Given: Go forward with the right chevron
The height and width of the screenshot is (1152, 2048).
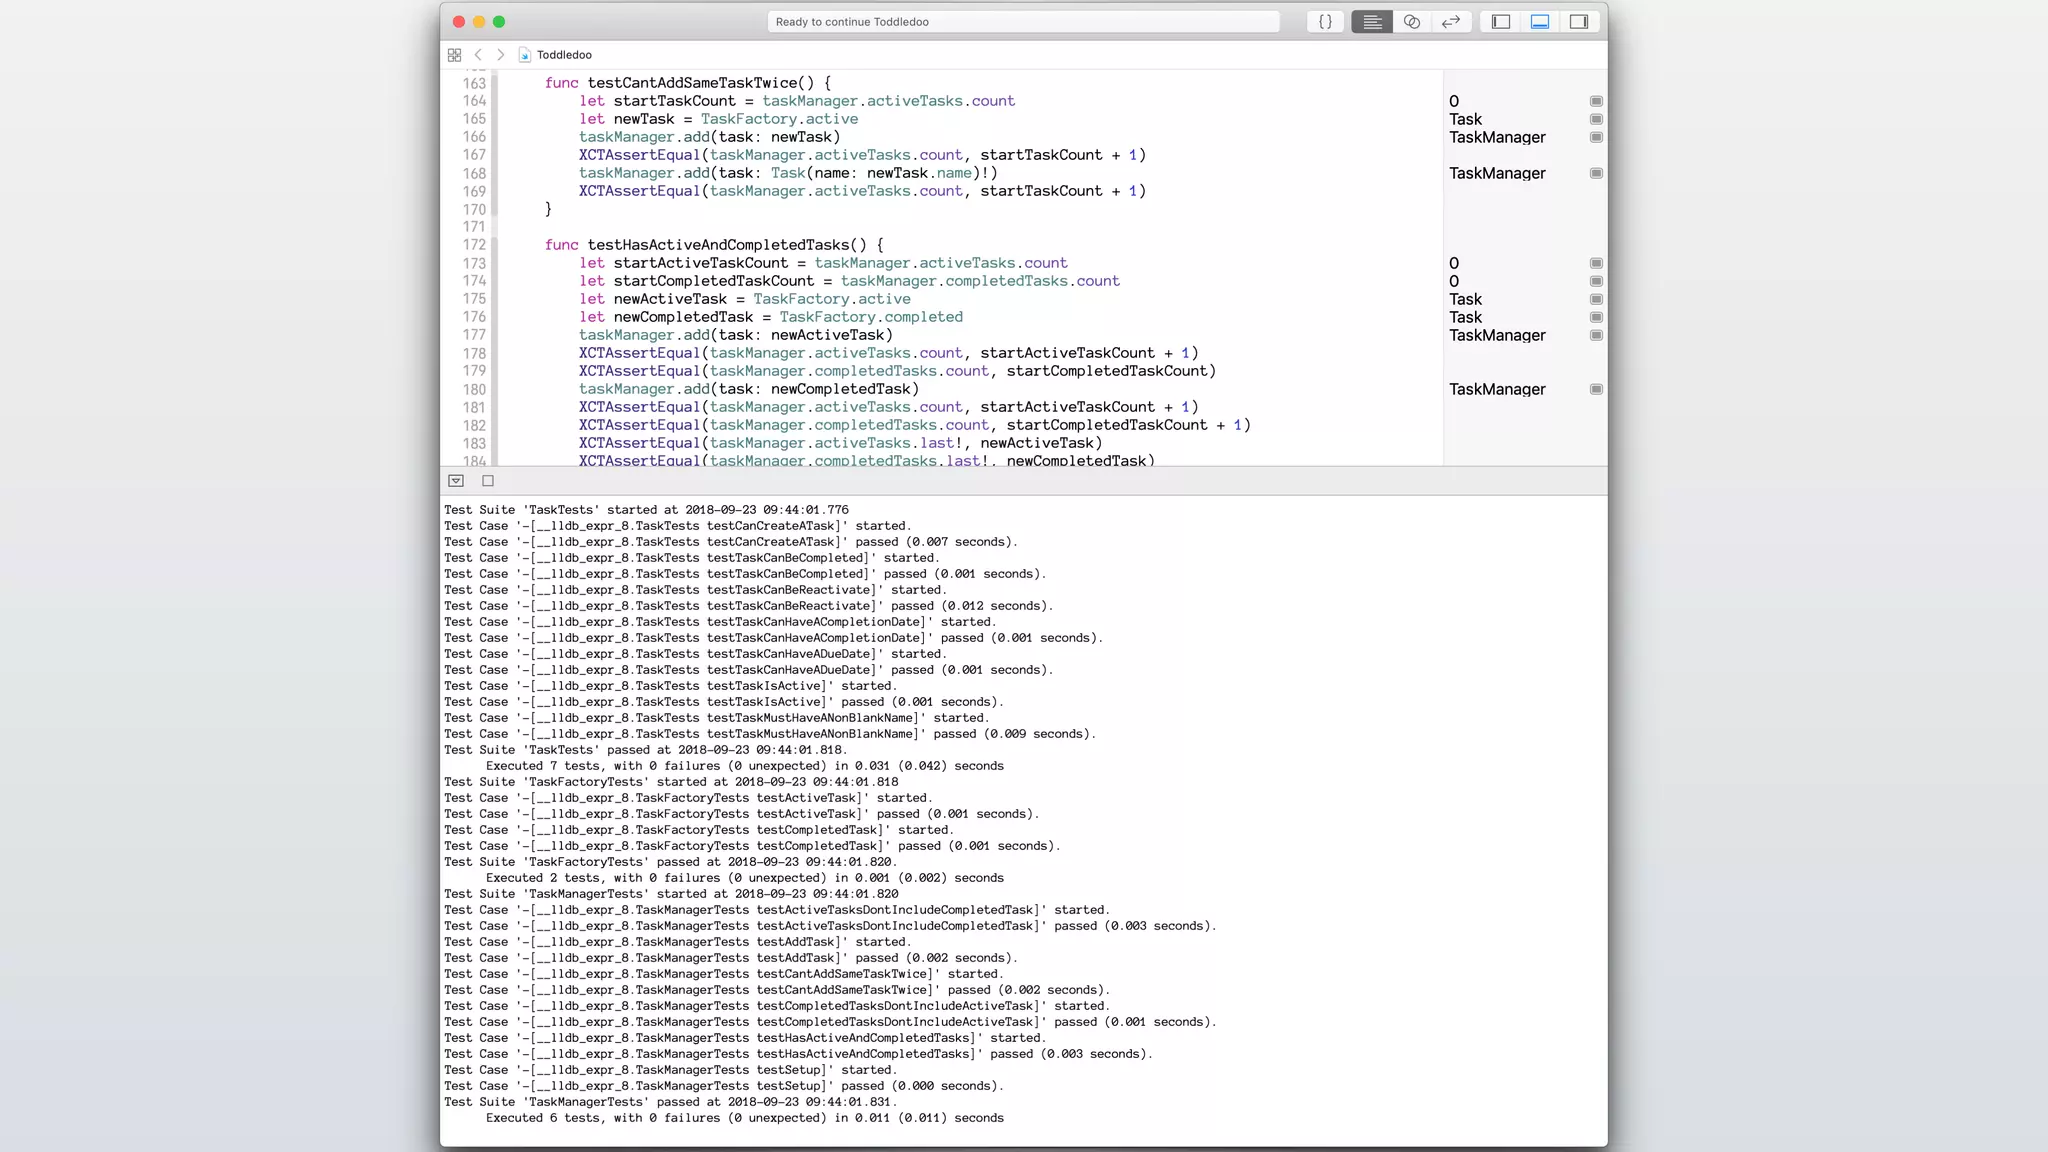Looking at the screenshot, I should (x=501, y=55).
